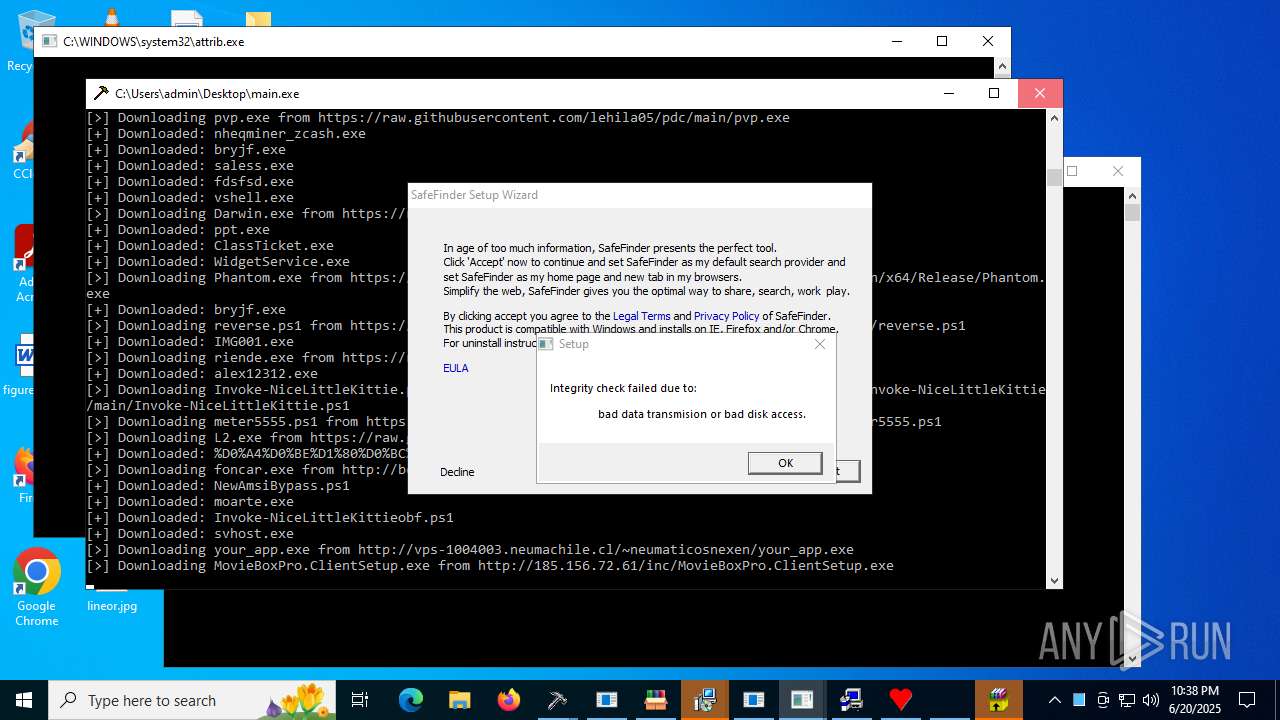
Task: Click main.exe scrollbar up arrow
Action: point(1054,118)
